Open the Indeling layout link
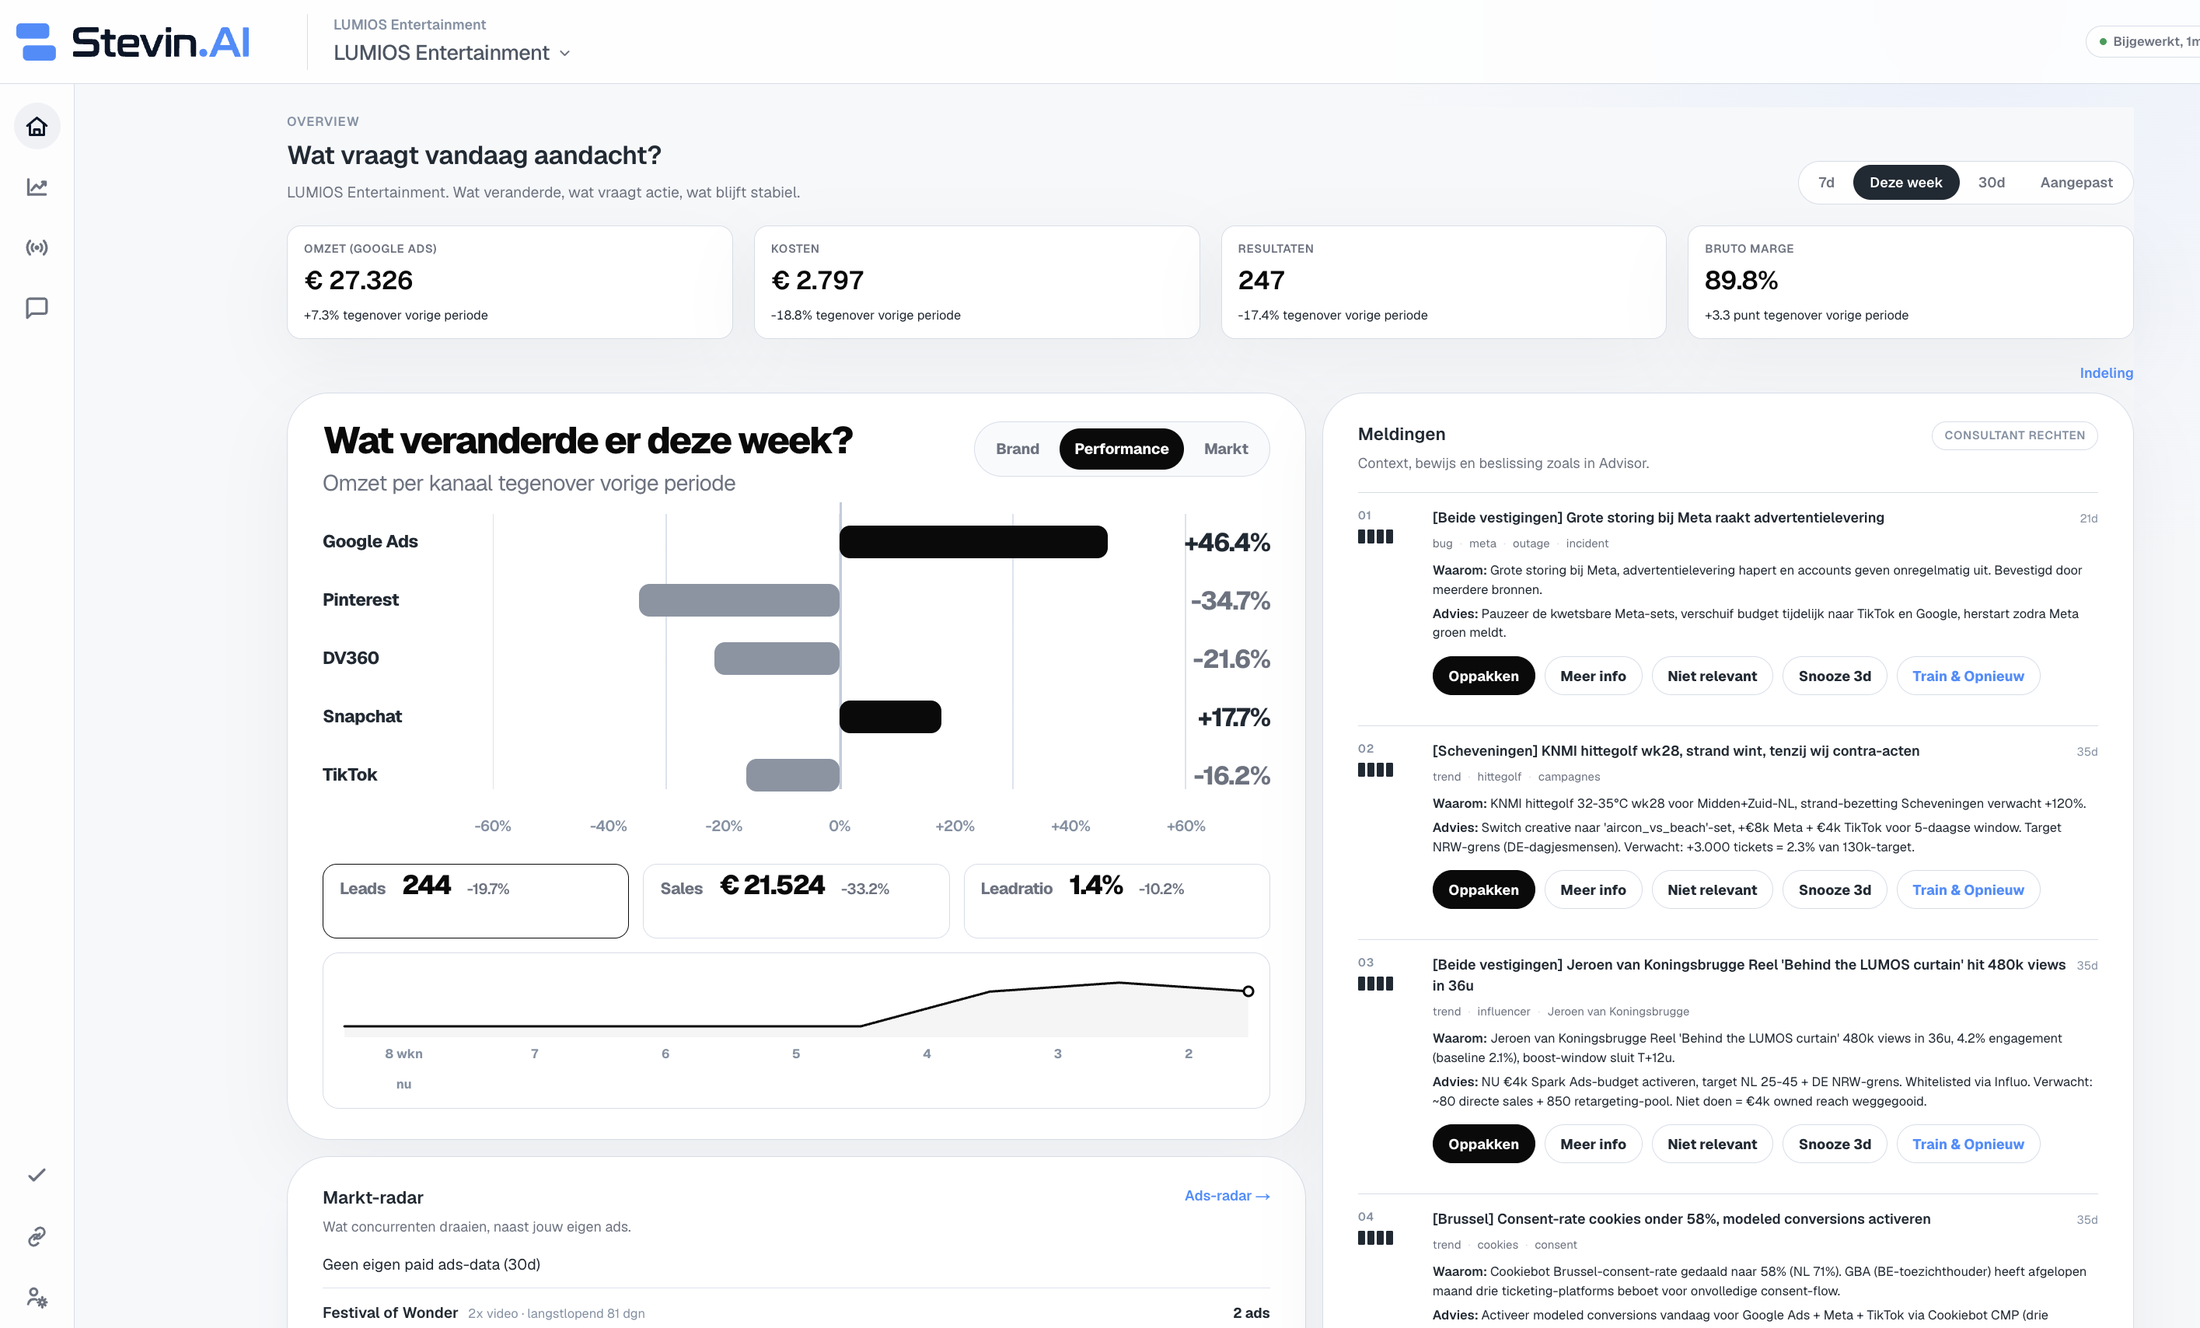2200x1328 pixels. pyautogui.click(x=2106, y=373)
